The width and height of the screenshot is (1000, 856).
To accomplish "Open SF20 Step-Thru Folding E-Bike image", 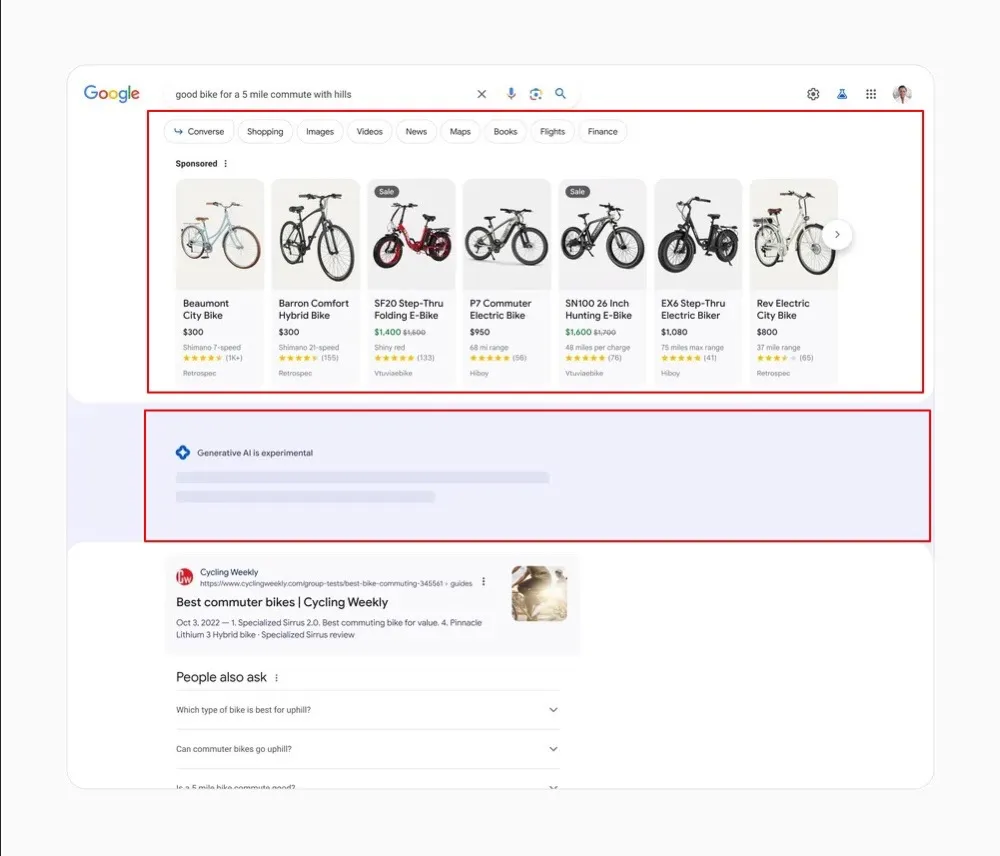I will [411, 234].
